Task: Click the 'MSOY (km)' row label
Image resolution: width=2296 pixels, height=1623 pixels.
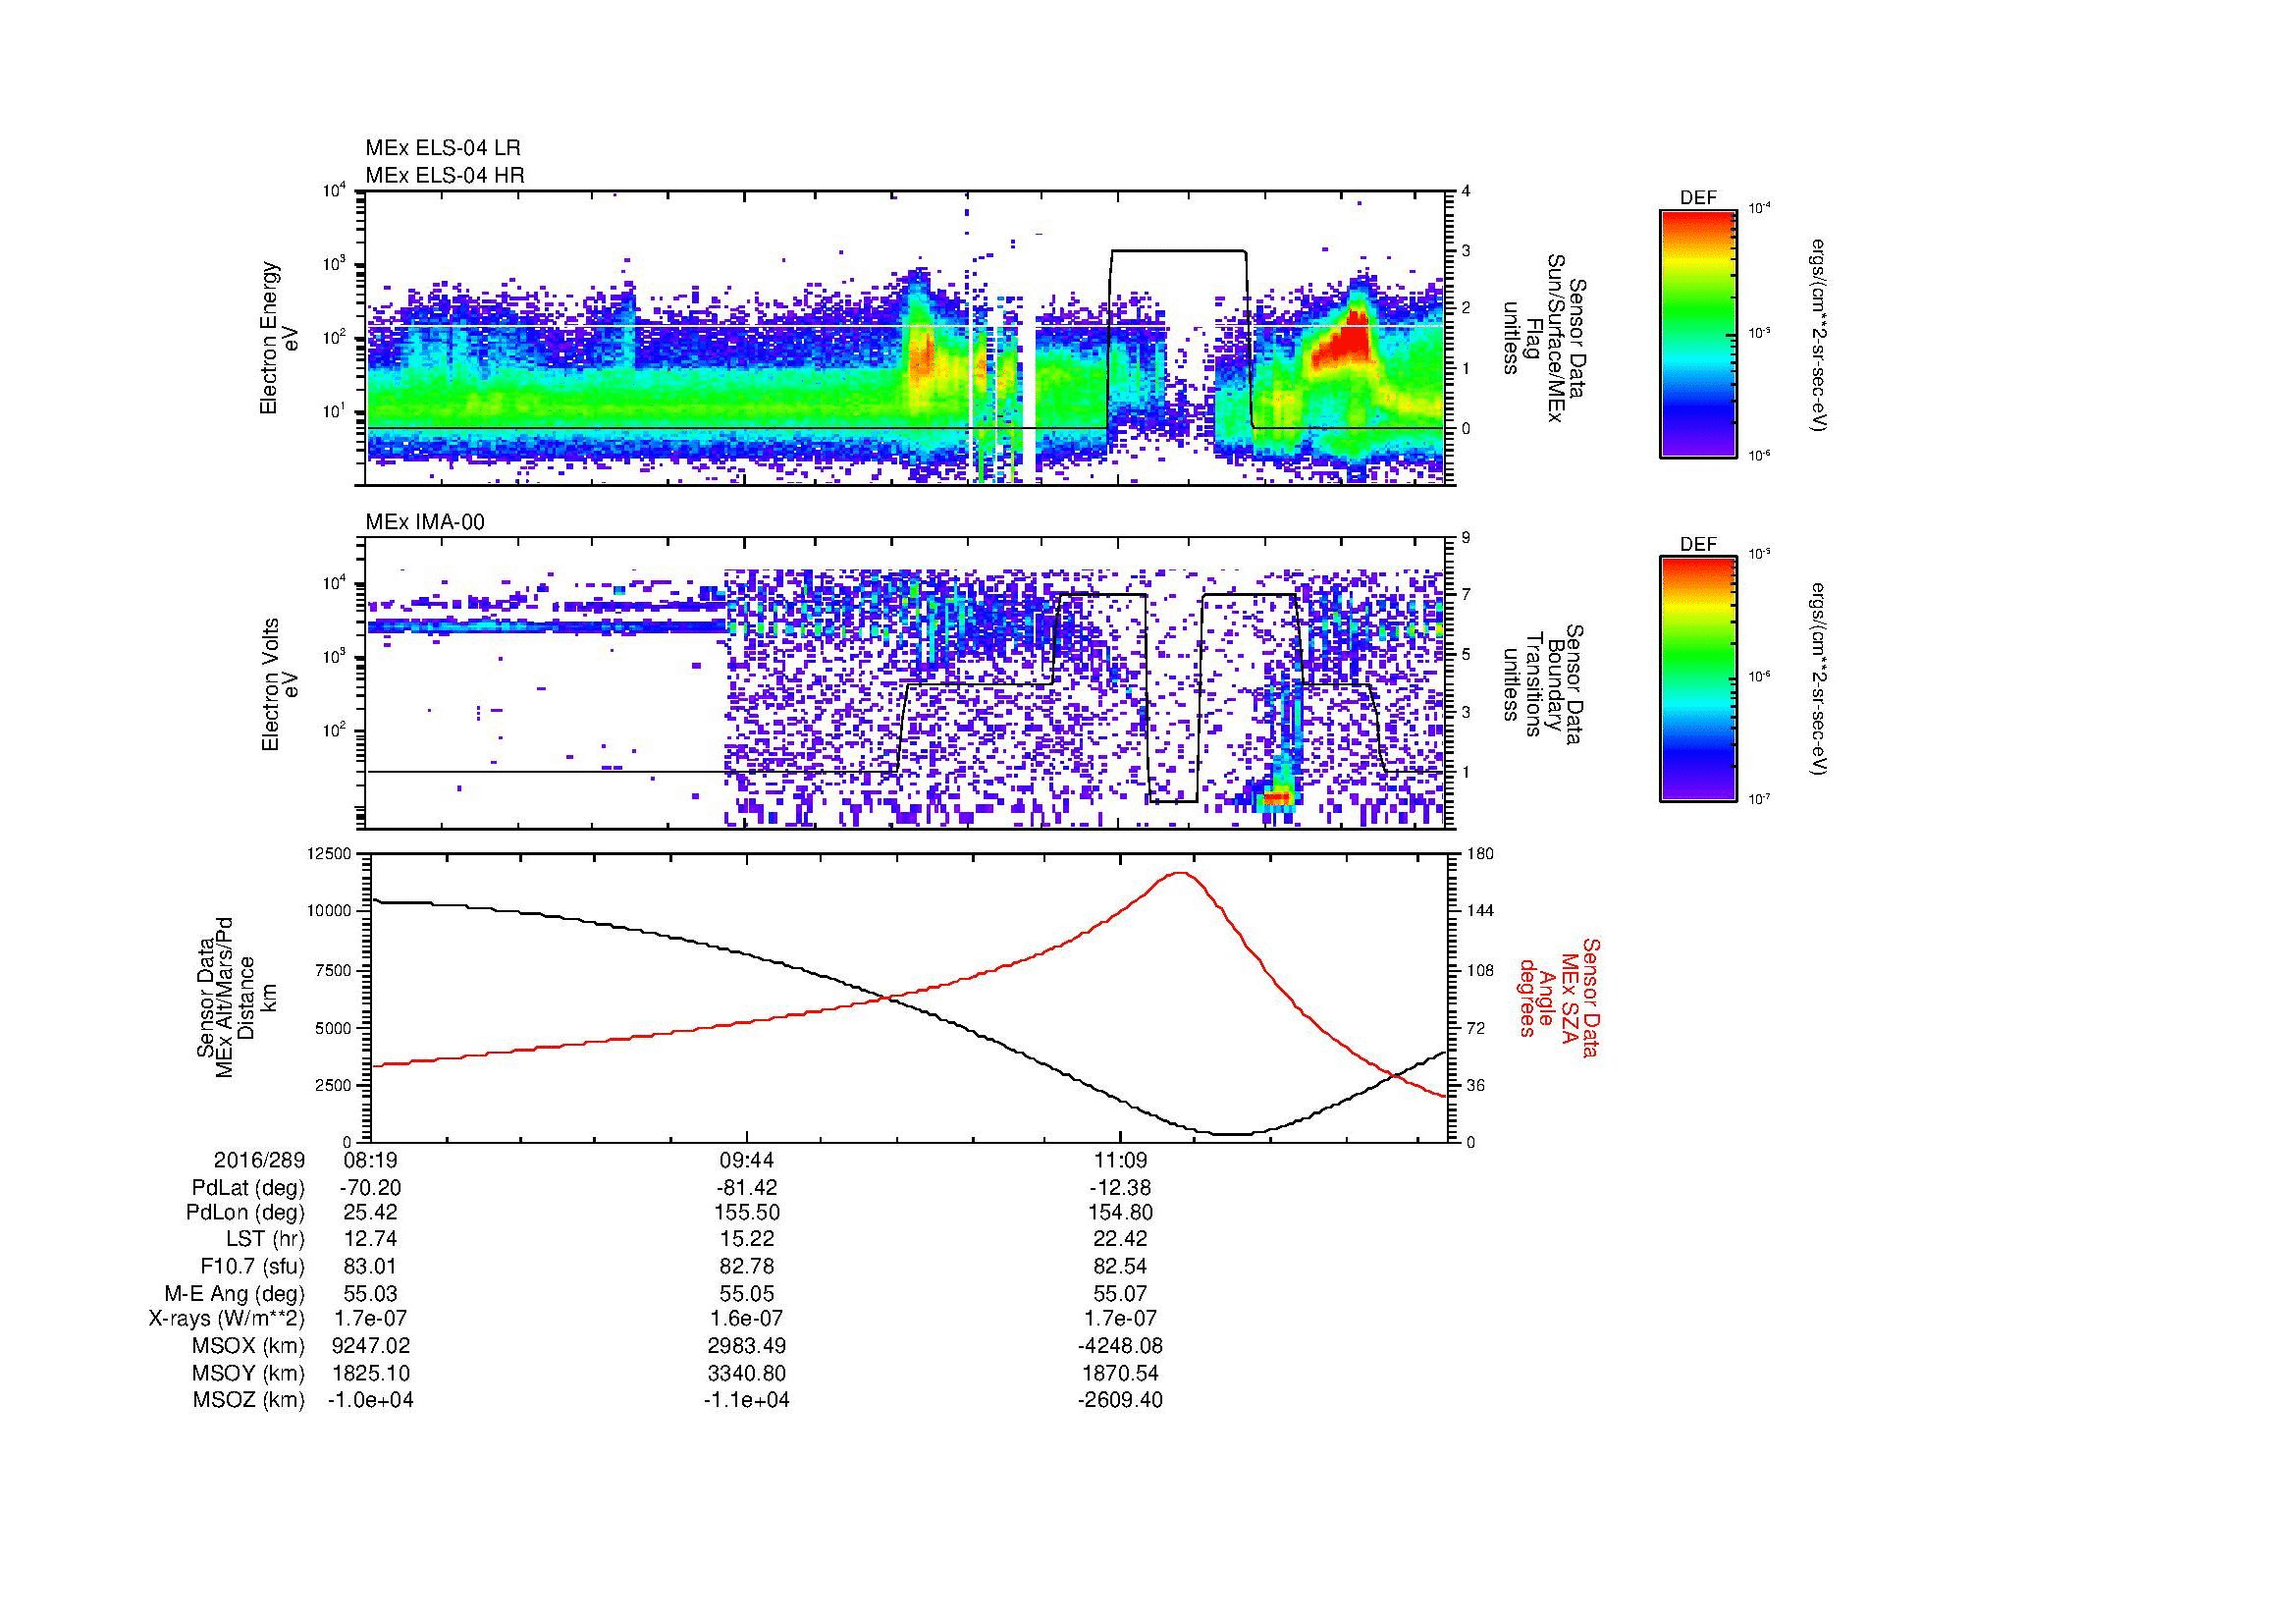Action: 248,1374
